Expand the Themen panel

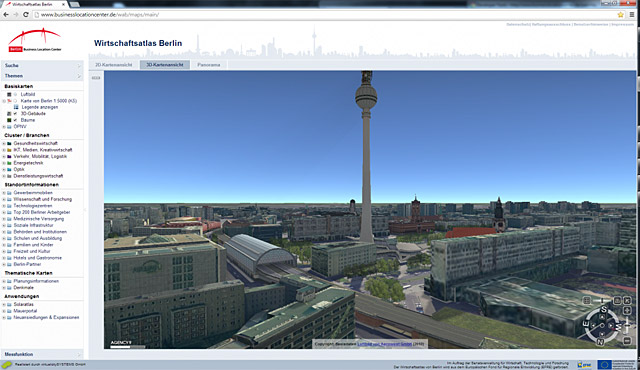click(x=42, y=76)
